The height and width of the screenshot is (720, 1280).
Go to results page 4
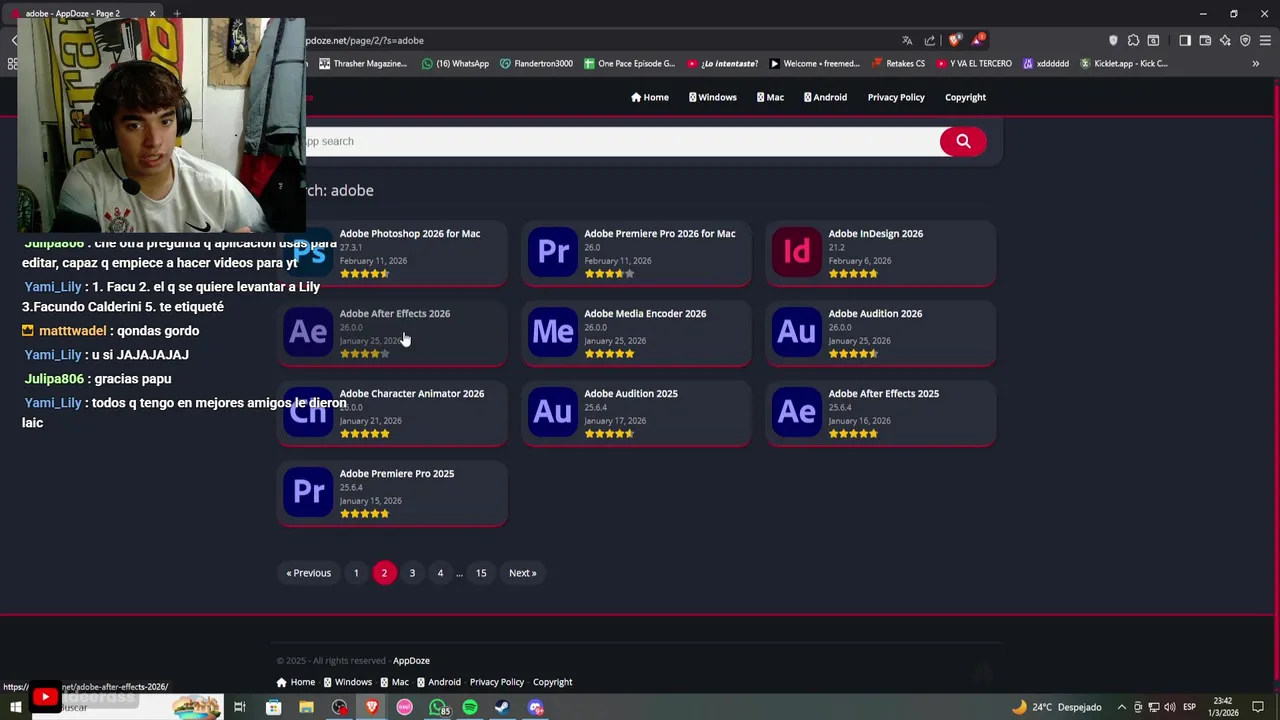click(x=440, y=573)
